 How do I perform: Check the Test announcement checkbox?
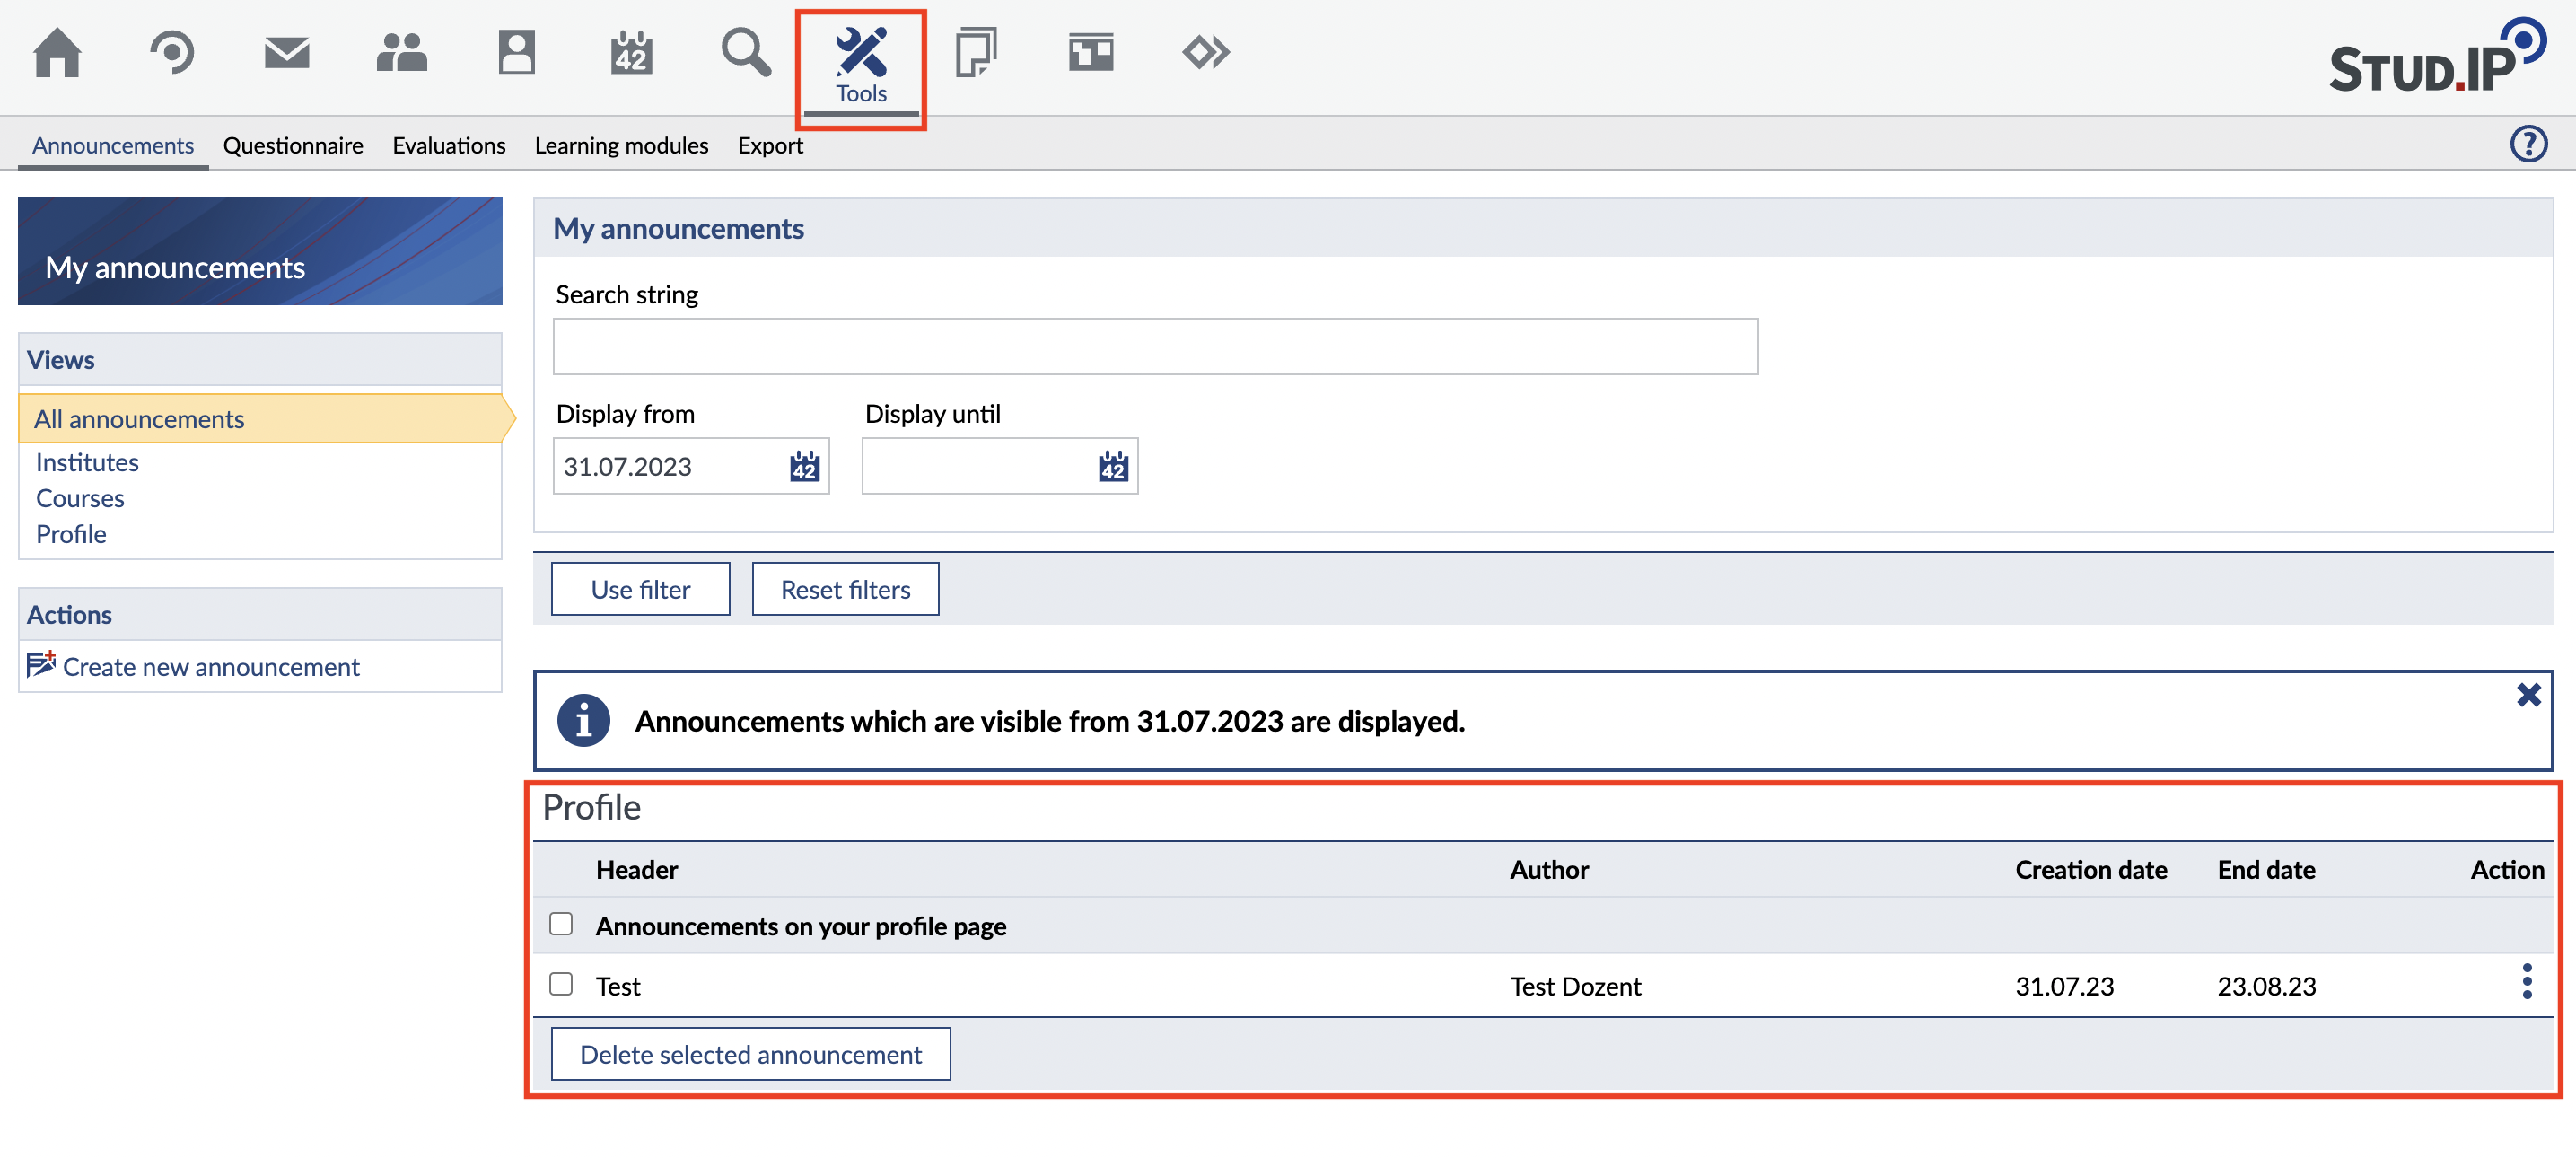[x=561, y=984]
